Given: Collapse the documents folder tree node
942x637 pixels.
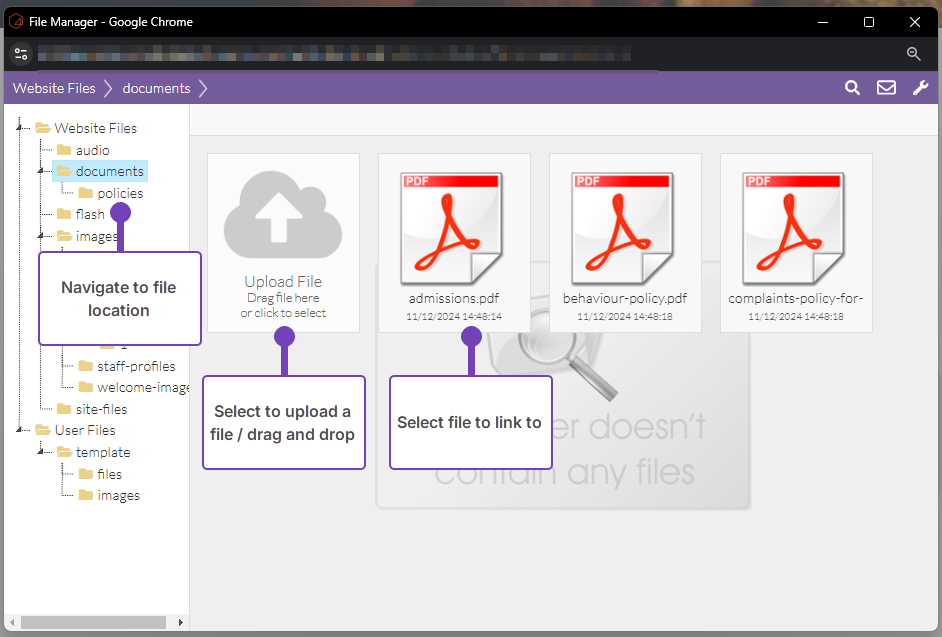Looking at the screenshot, I should point(40,172).
